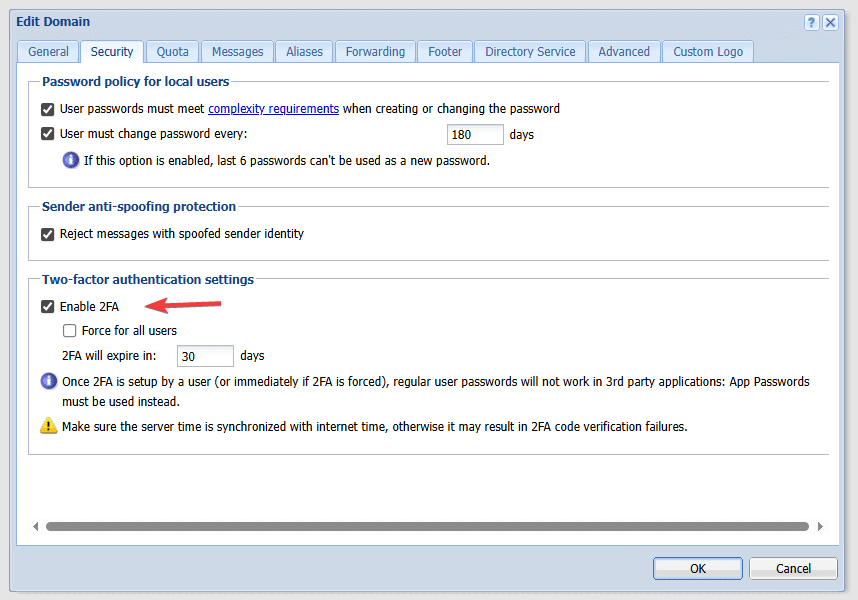
Task: Uncheck the Enable 2FA checkbox
Action: click(48, 307)
